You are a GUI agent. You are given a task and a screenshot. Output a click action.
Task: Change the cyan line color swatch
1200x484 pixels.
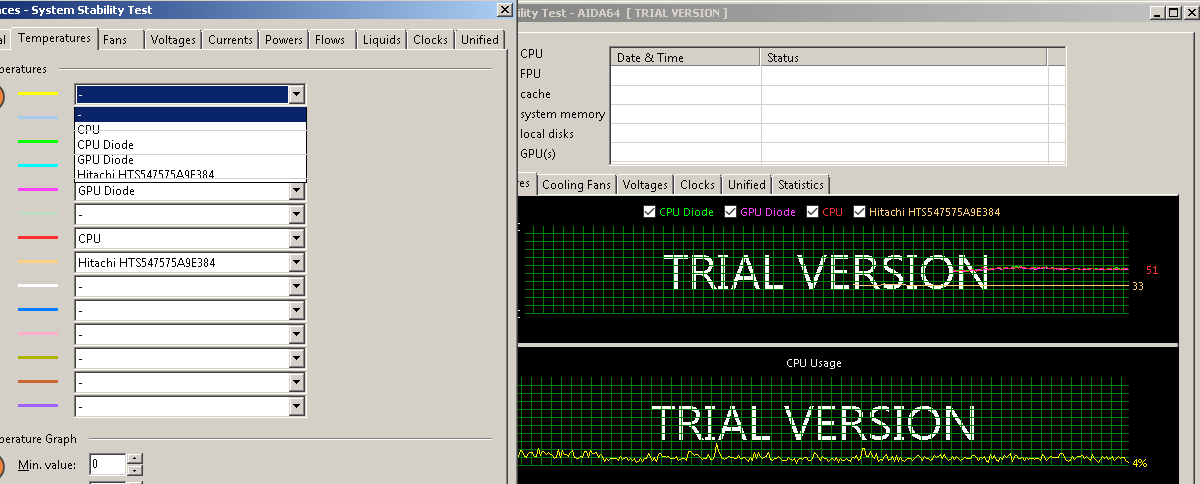38,166
